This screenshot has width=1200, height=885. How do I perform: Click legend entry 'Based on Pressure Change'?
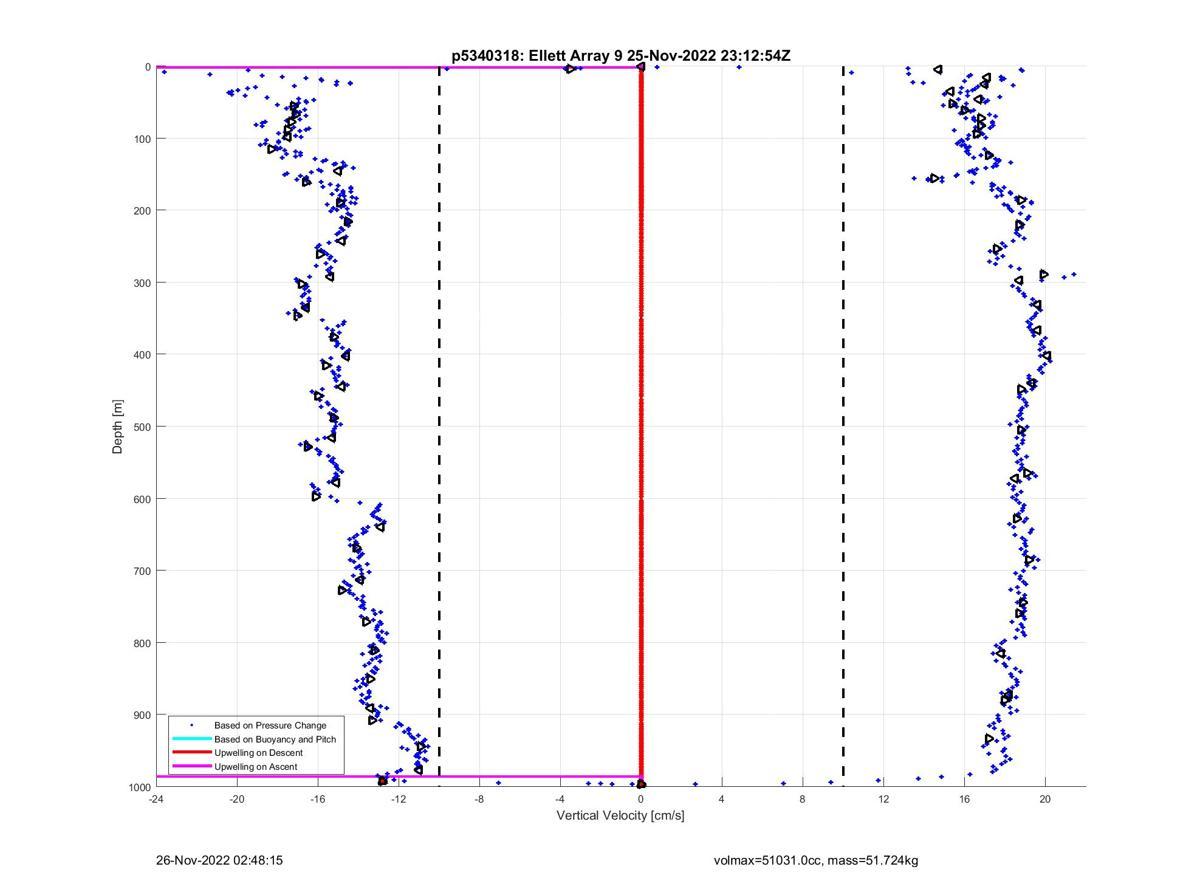click(270, 725)
